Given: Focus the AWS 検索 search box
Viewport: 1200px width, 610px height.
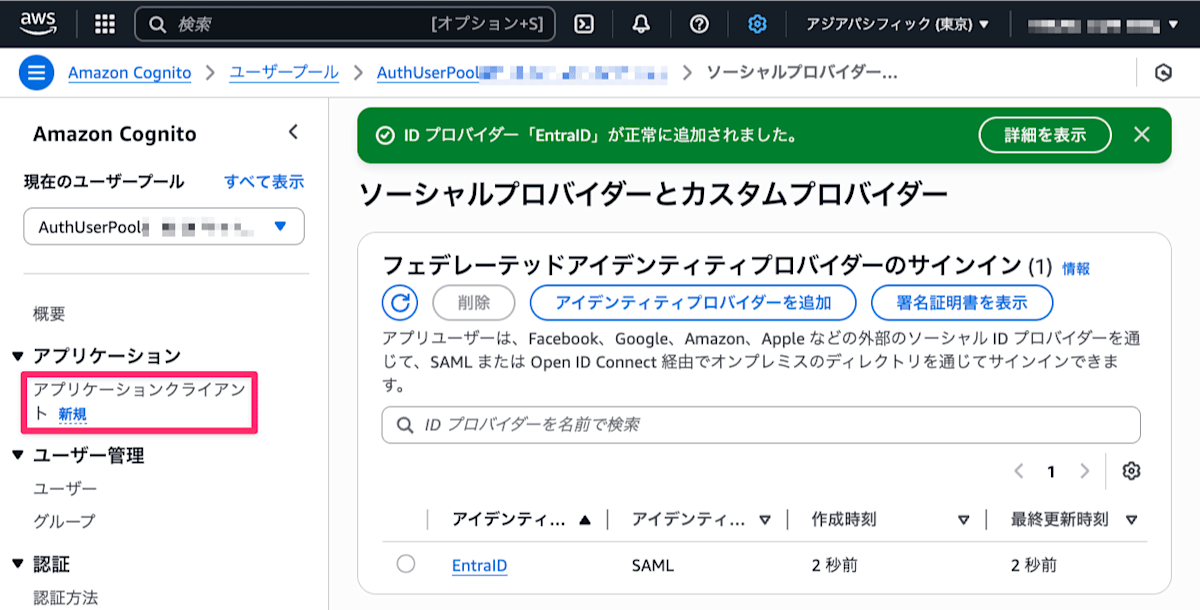Looking at the screenshot, I should pos(345,24).
